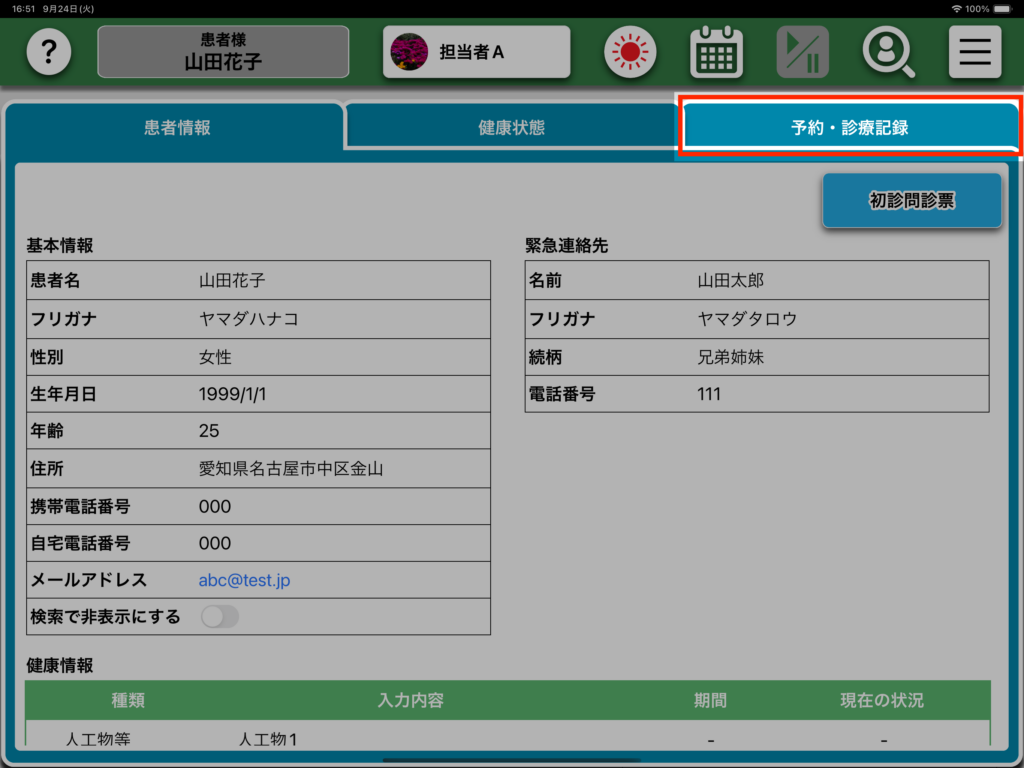This screenshot has height=768, width=1024.
Task: Tap the abc@test.jp email link
Action: point(244,580)
